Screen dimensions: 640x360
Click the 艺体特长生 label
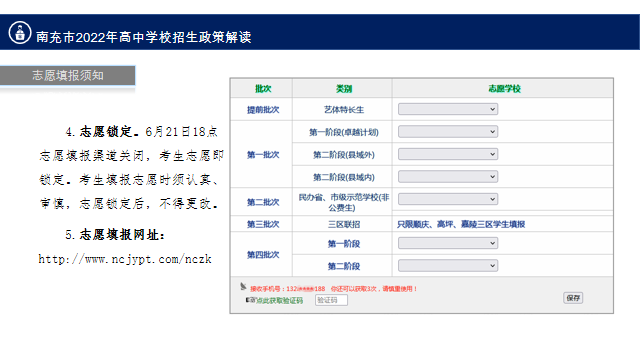pyautogui.click(x=344, y=110)
